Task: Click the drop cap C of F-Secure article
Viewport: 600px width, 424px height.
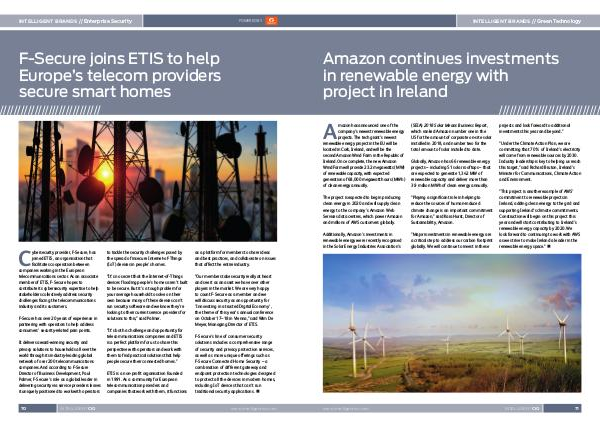Action: tap(24, 258)
